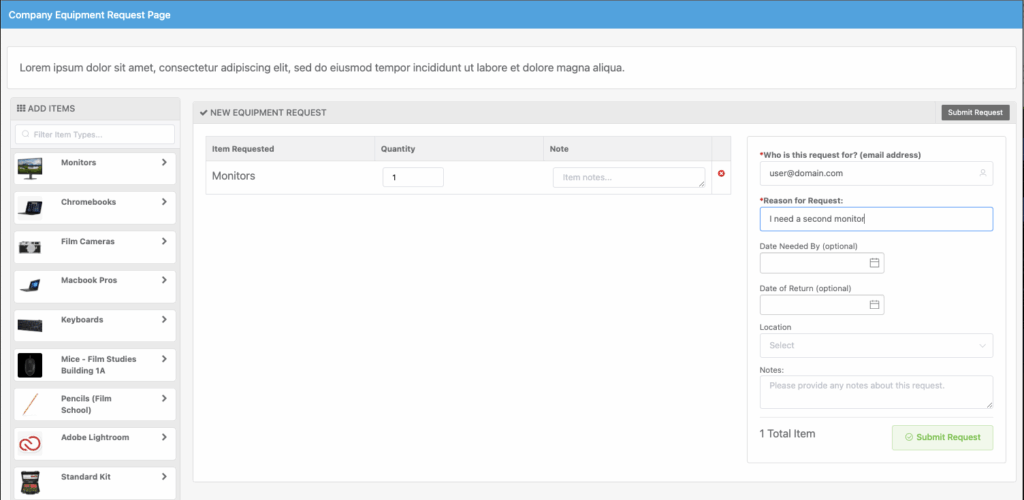Viewport: 1024px width, 500px height.
Task: Click the Adobe Lightroom cloud icon
Action: pyautogui.click(x=30, y=443)
